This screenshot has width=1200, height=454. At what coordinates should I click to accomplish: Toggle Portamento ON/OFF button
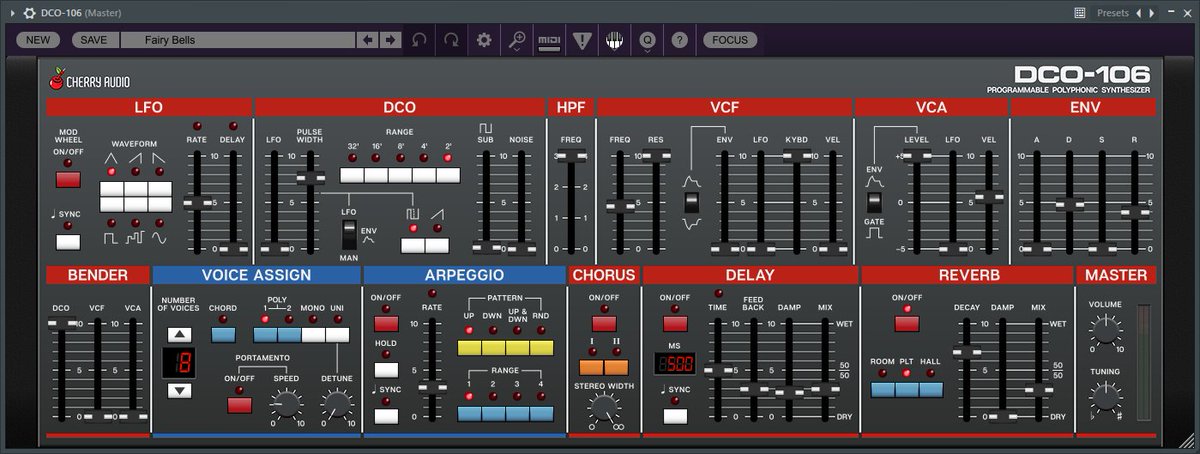tap(239, 405)
